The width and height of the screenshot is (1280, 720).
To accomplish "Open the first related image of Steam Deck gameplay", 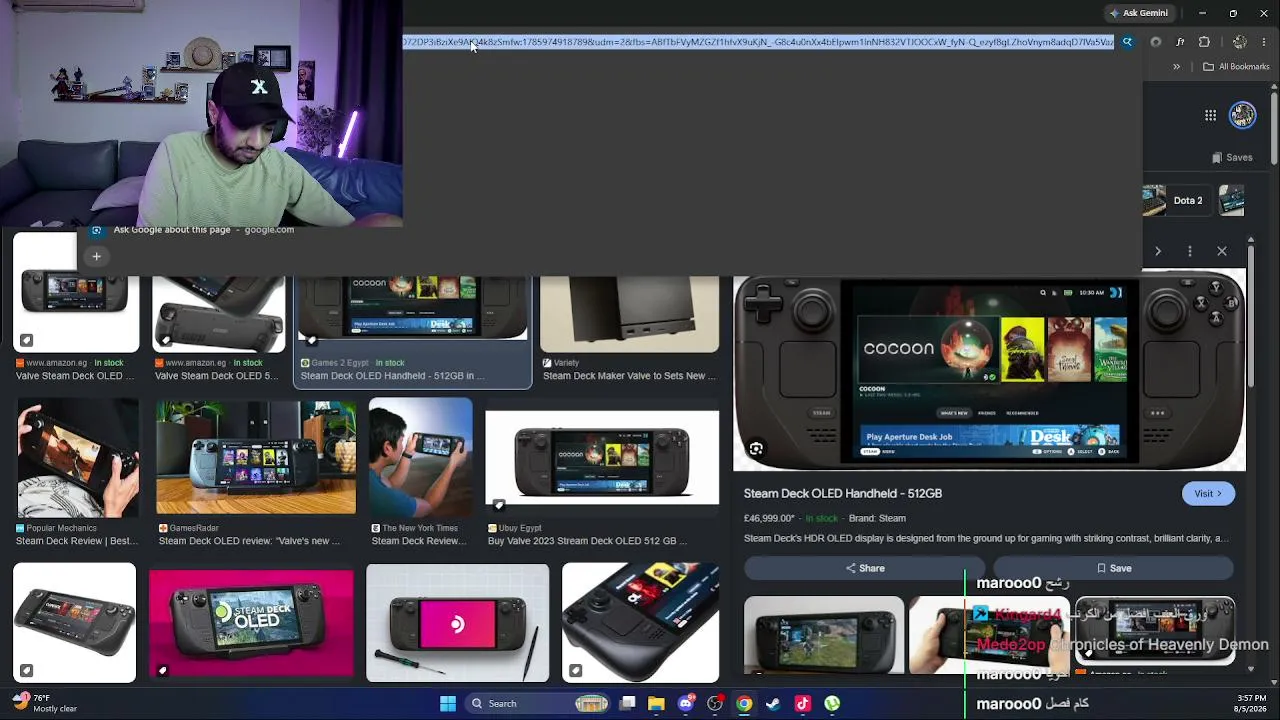I will (824, 634).
